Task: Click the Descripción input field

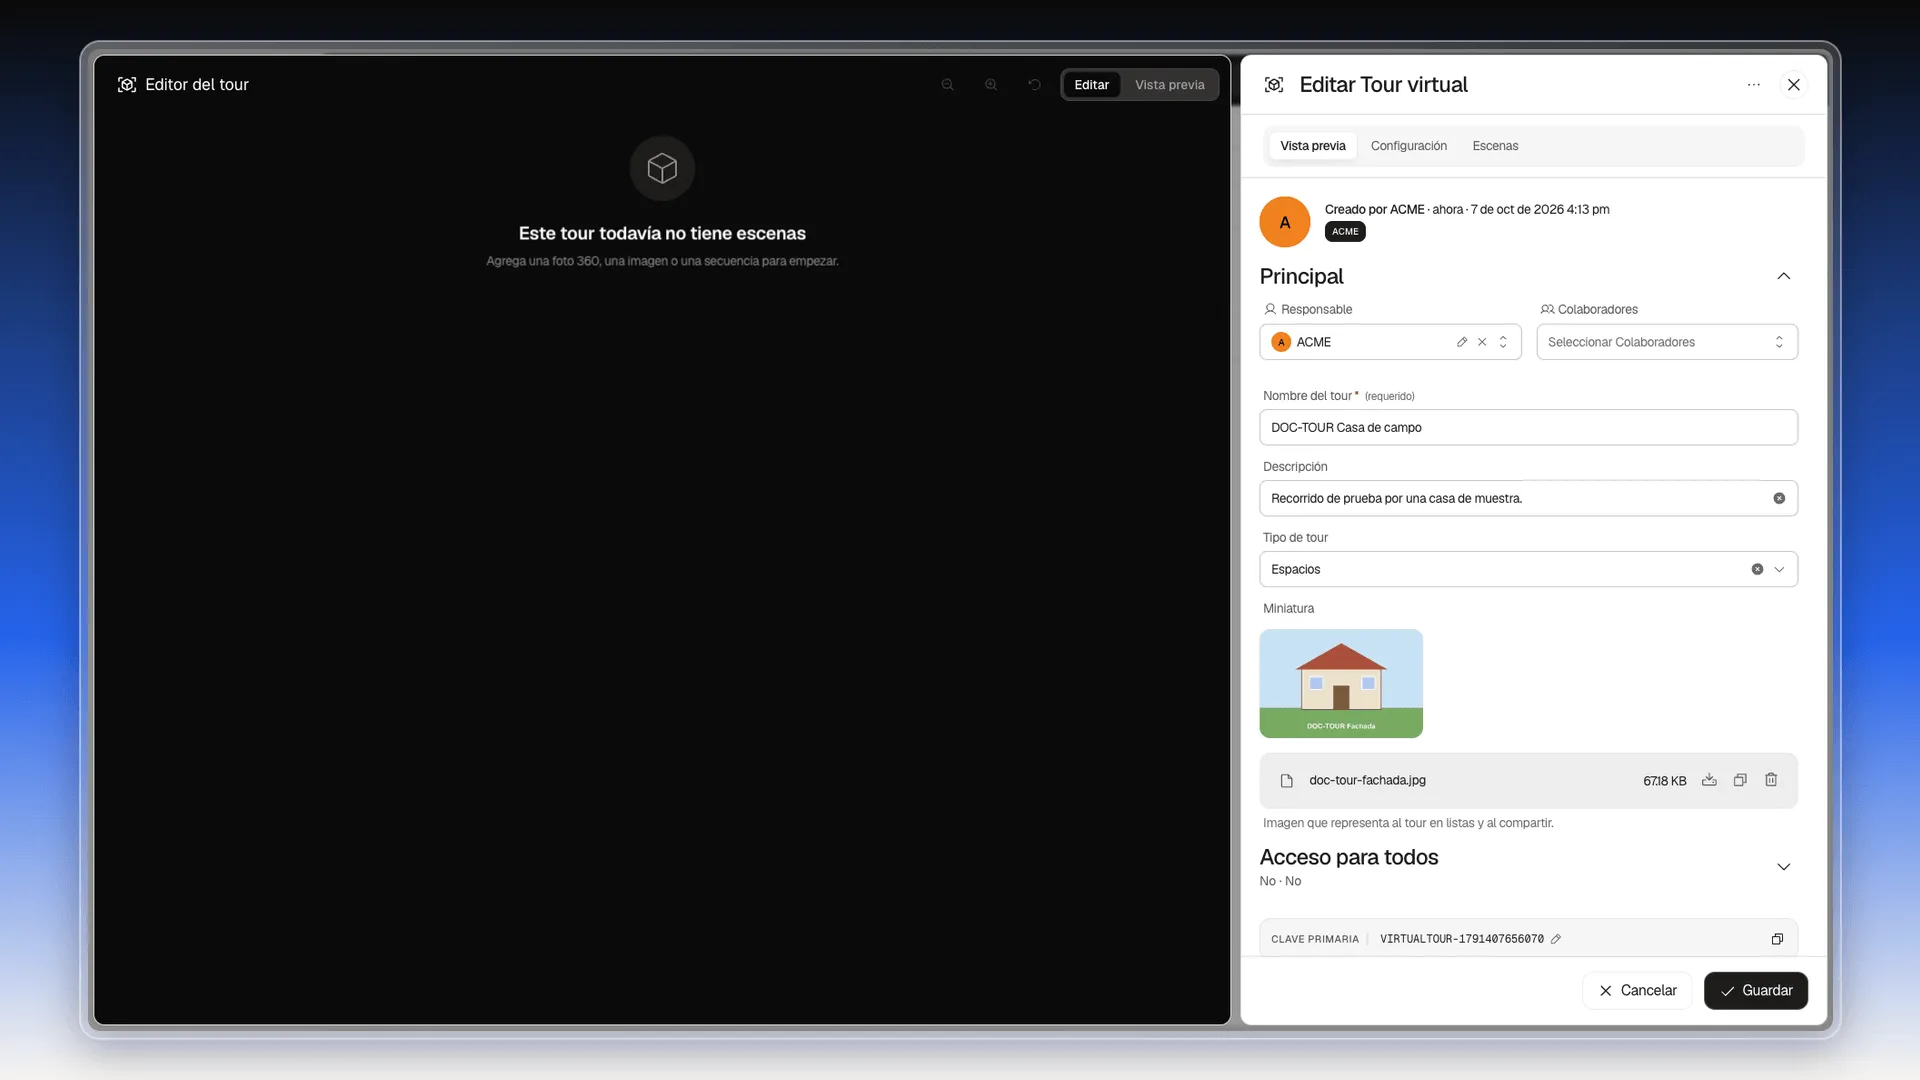Action: tap(1528, 498)
